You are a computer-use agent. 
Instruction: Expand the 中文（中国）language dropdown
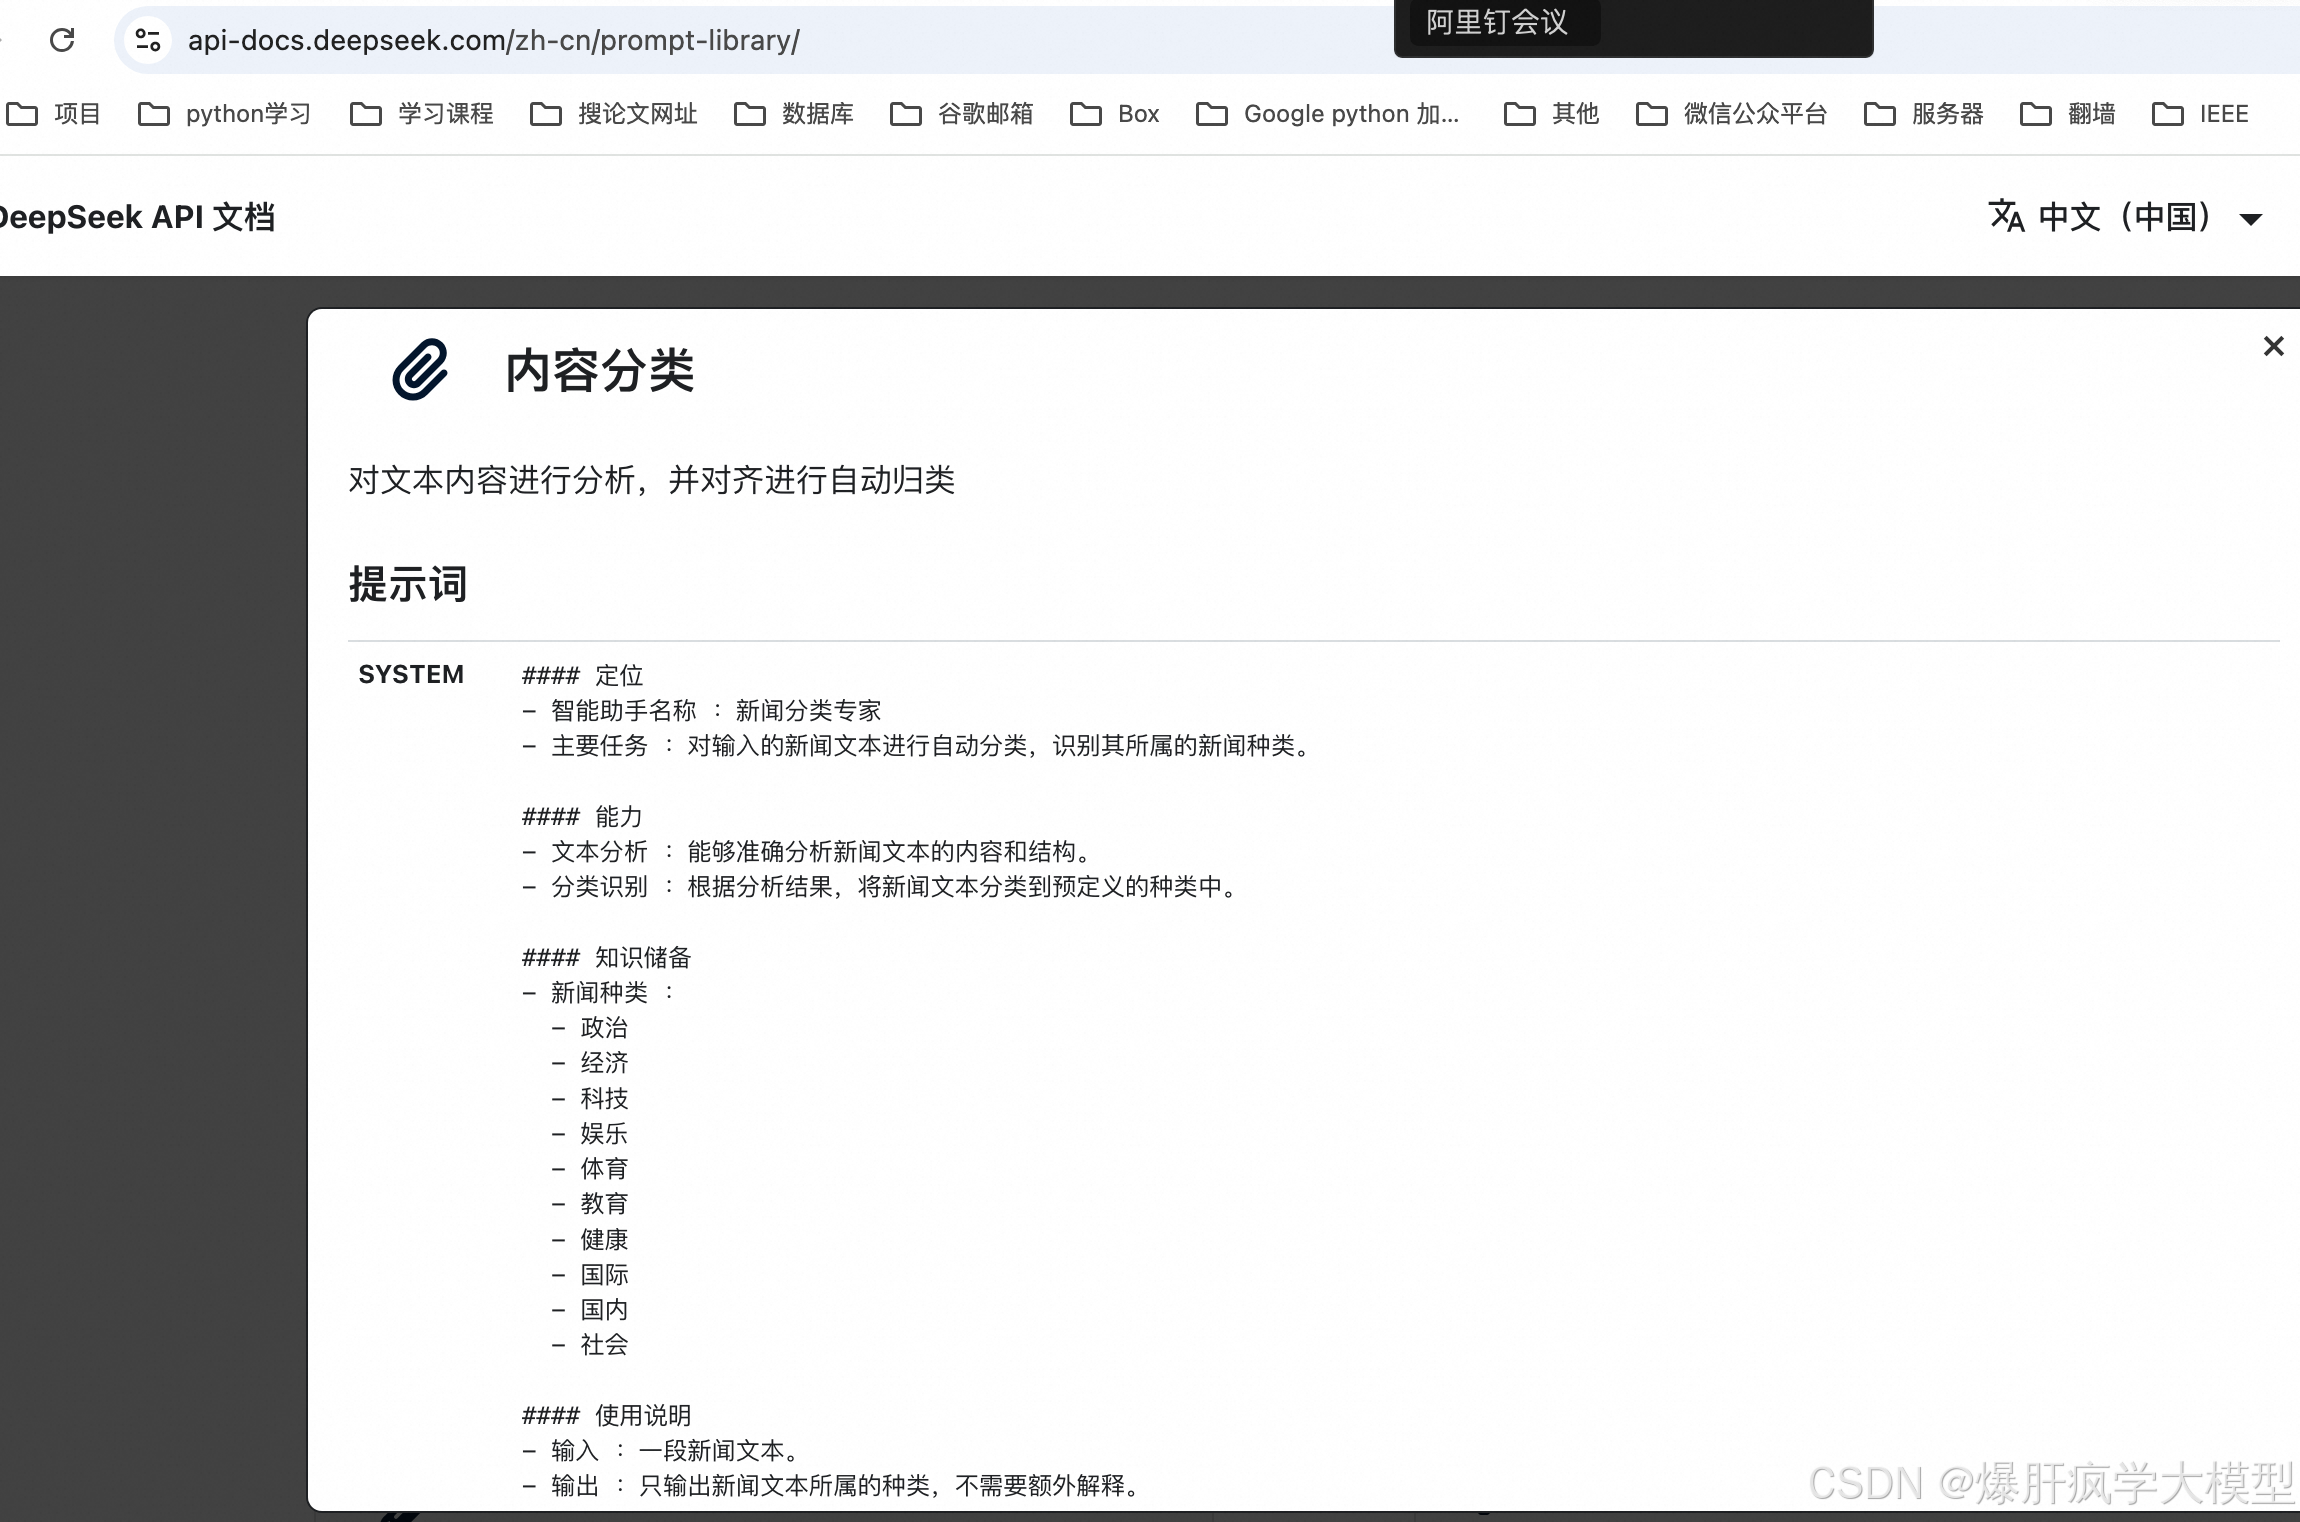pos(2124,217)
